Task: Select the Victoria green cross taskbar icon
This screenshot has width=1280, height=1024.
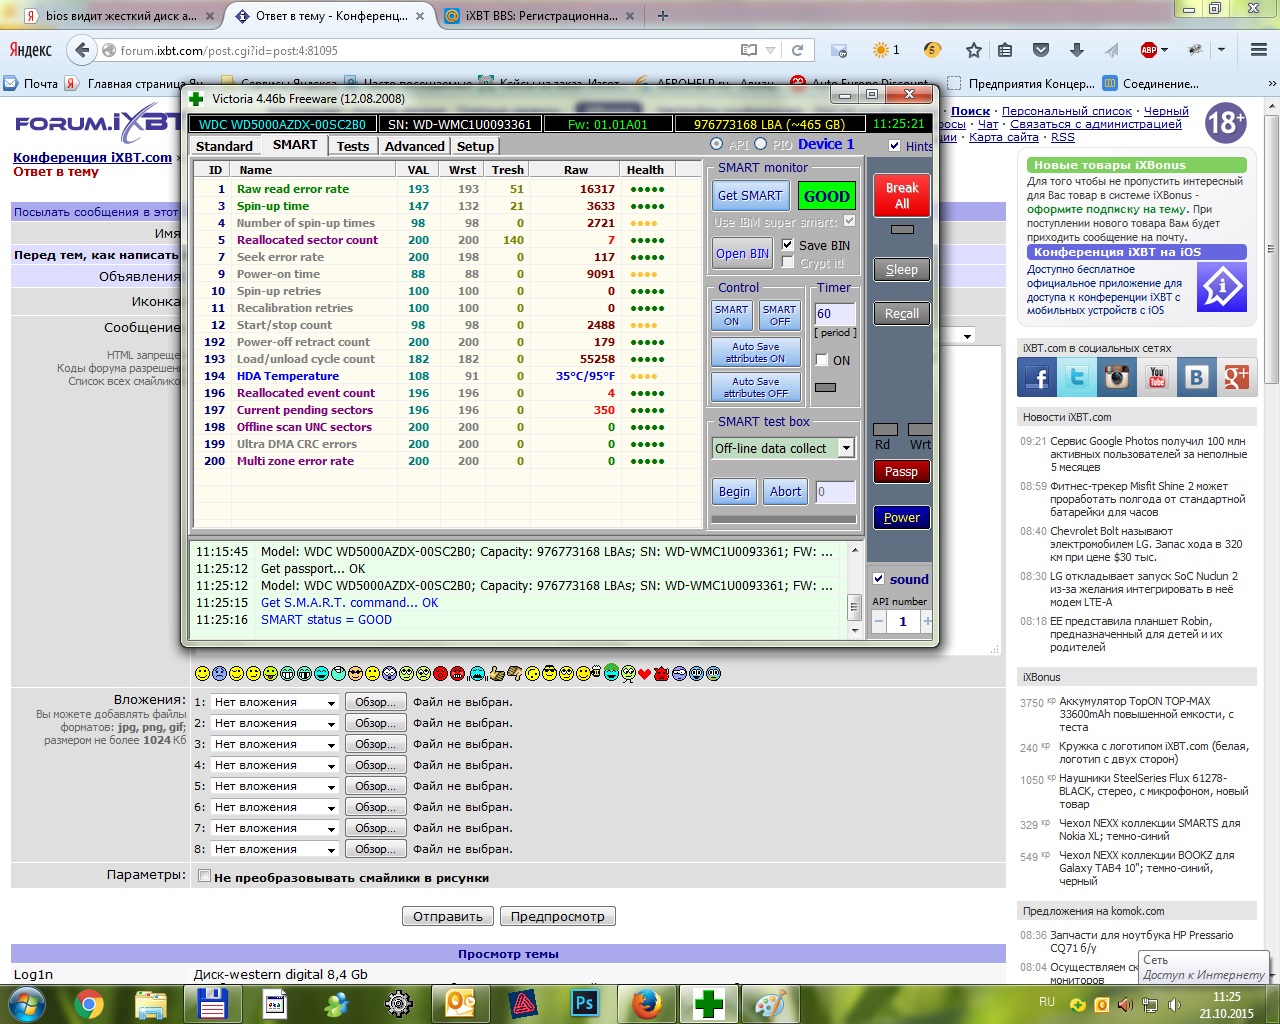Action: (709, 1004)
